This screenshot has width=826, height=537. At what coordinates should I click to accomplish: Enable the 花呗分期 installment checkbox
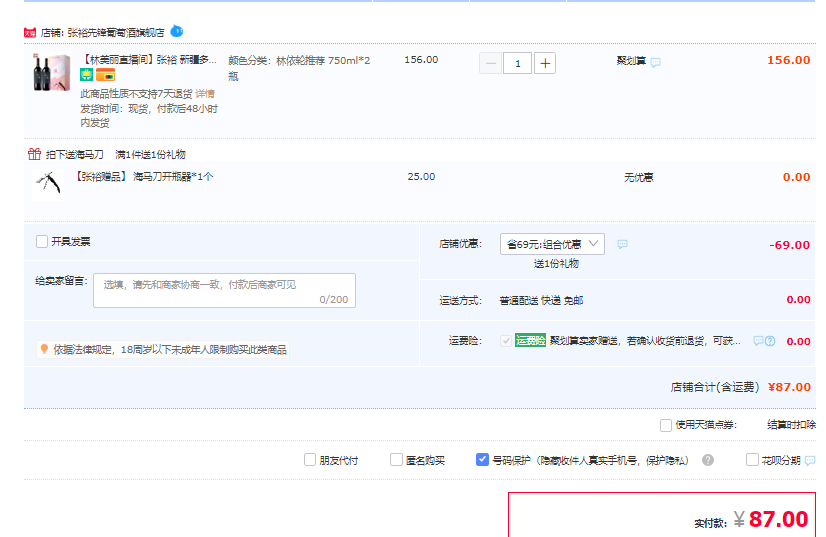(752, 460)
